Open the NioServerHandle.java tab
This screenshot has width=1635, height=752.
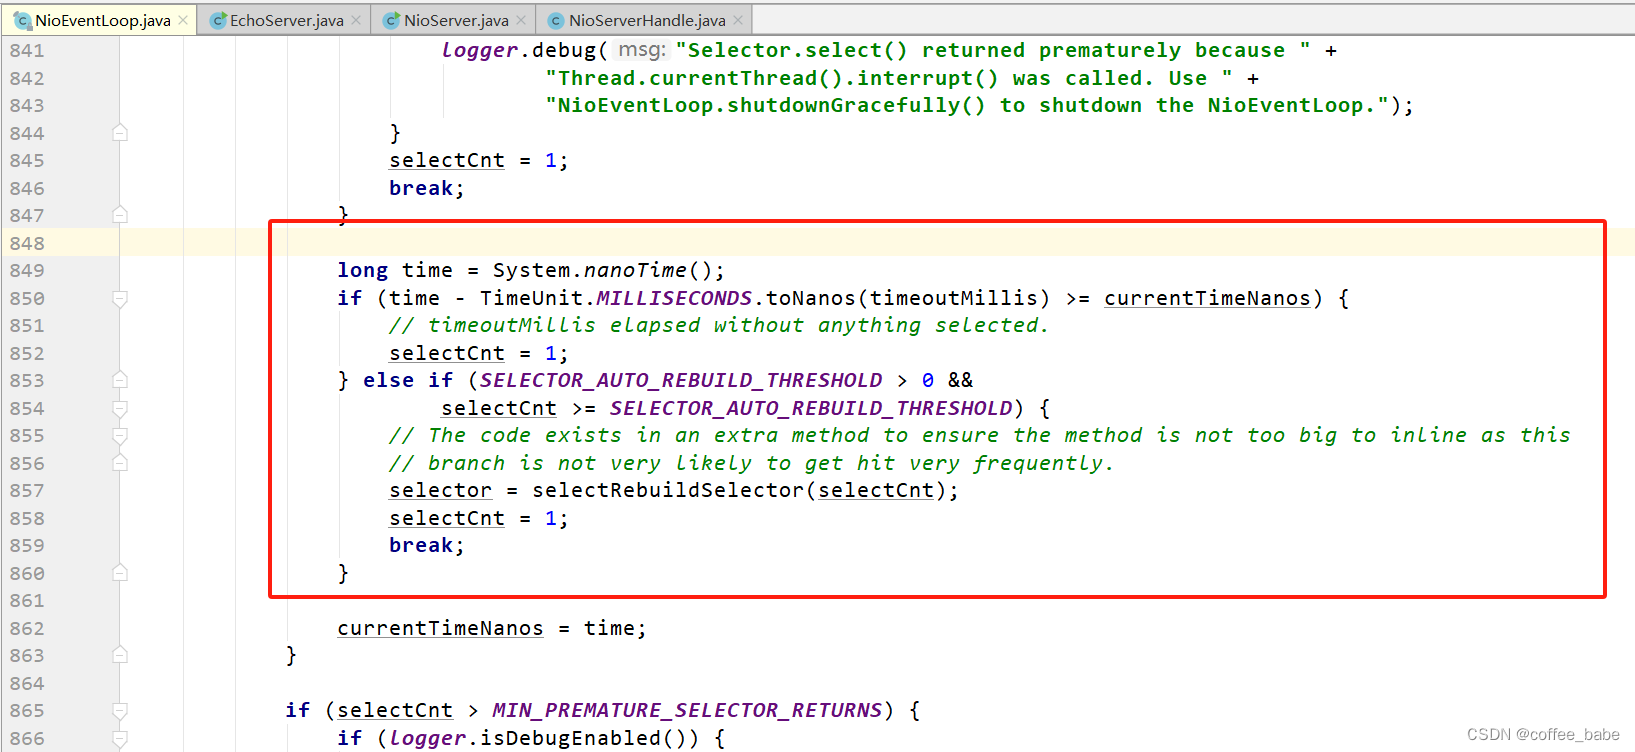click(647, 20)
